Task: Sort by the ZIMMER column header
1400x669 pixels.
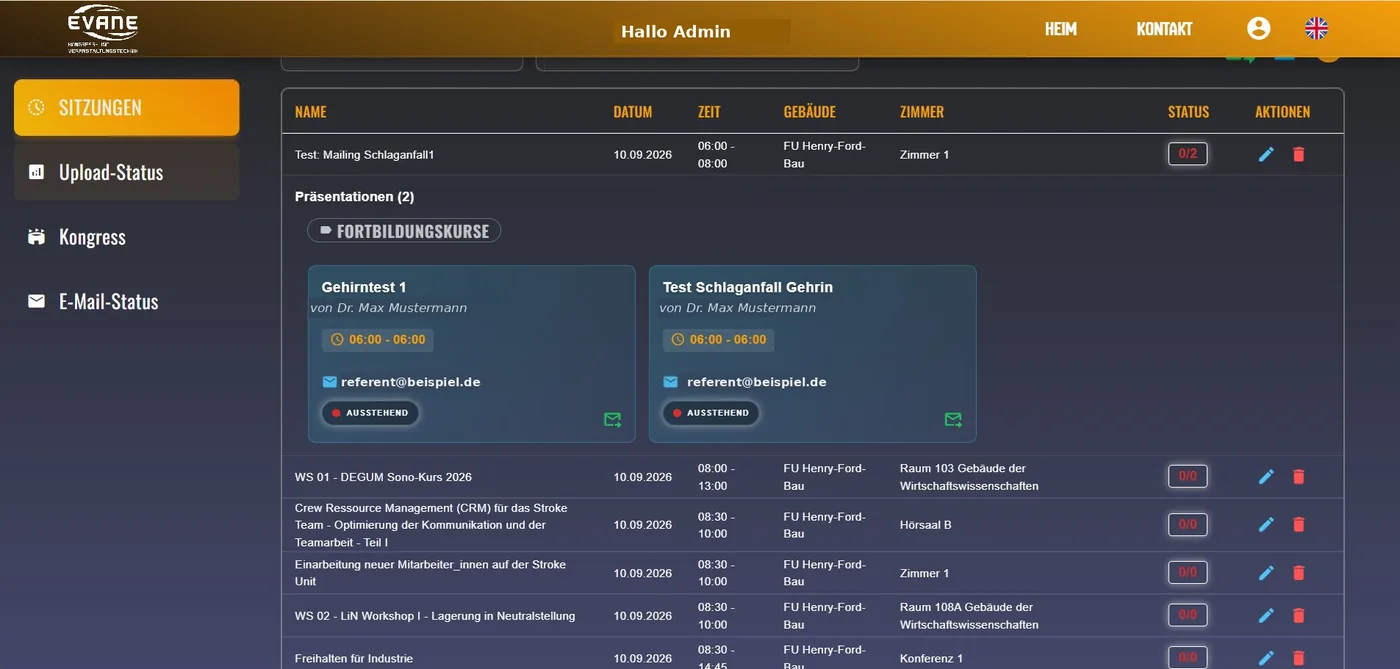Action: (x=922, y=112)
